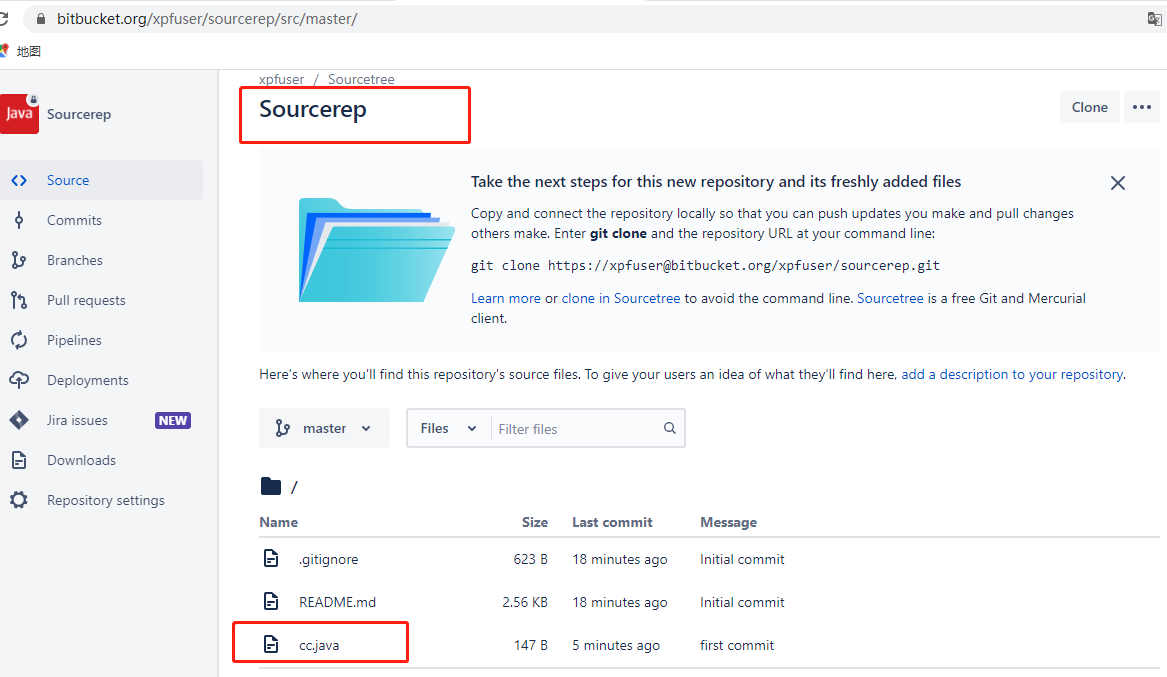Expand the Files dropdown selector
Image resolution: width=1167 pixels, height=677 pixels.
pos(448,428)
